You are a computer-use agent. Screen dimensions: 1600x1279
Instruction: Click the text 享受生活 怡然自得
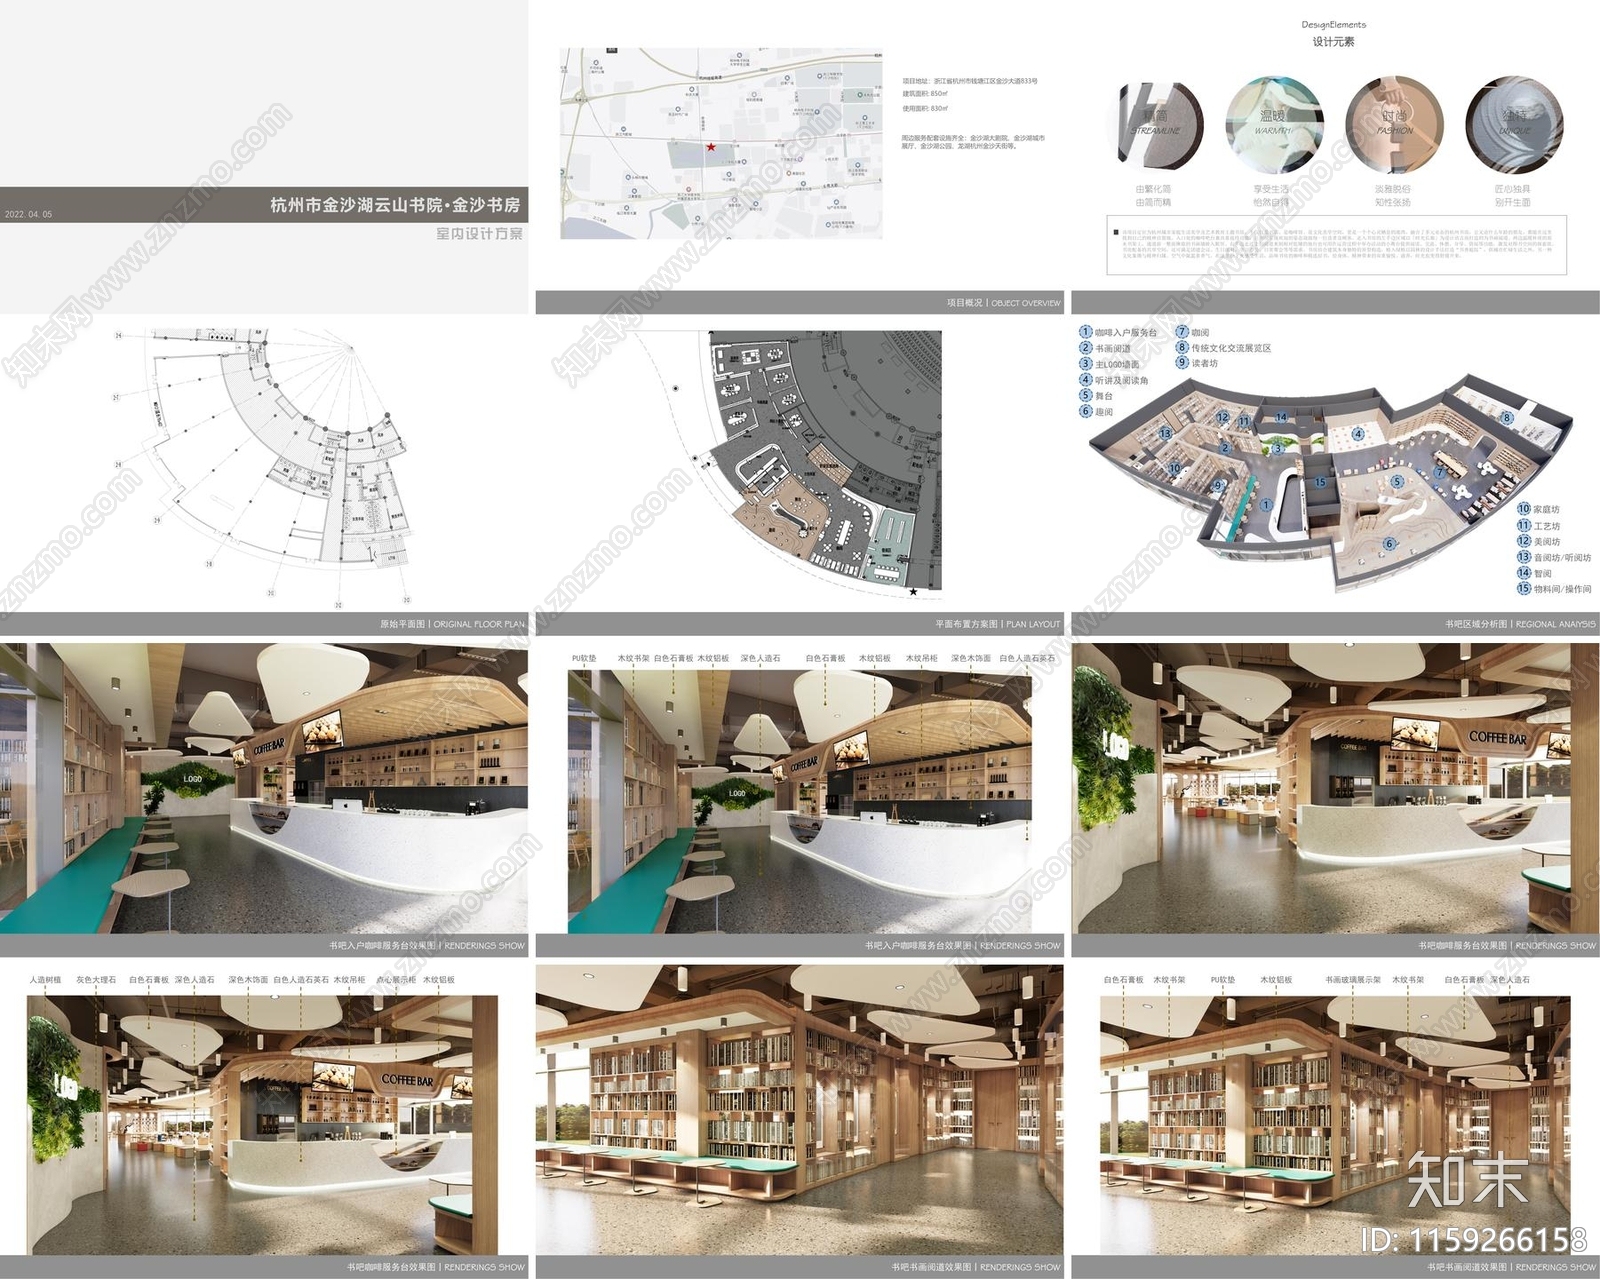click(x=1271, y=195)
